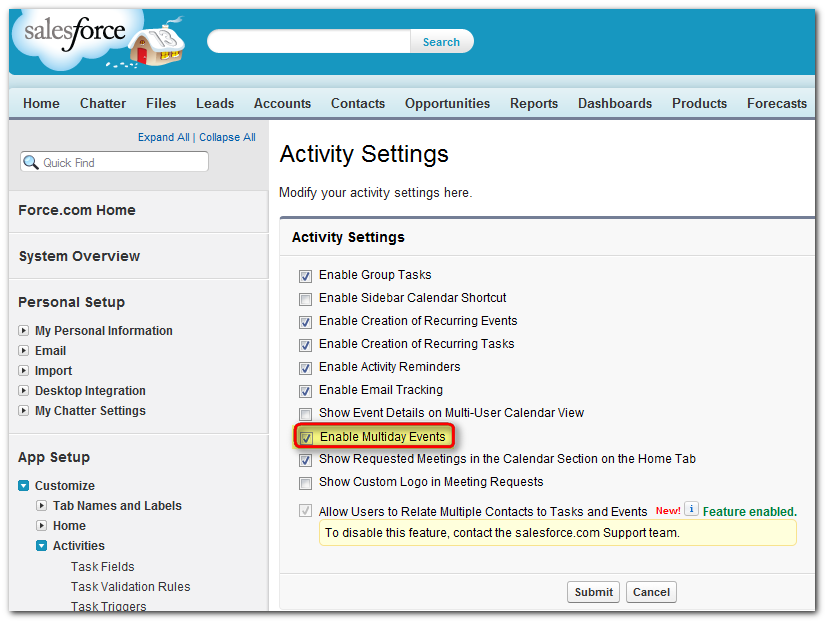Click the Search button

click(441, 42)
